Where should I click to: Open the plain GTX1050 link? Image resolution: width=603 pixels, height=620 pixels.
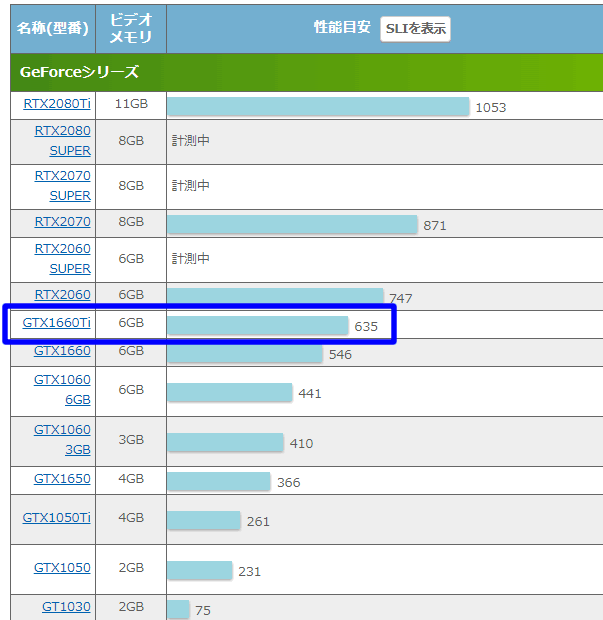(x=62, y=568)
